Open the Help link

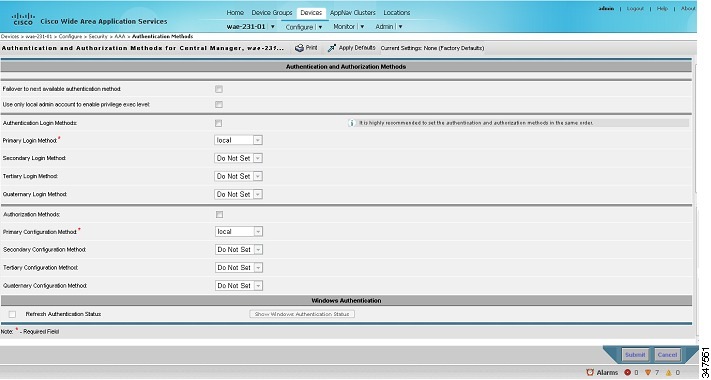[x=662, y=9]
